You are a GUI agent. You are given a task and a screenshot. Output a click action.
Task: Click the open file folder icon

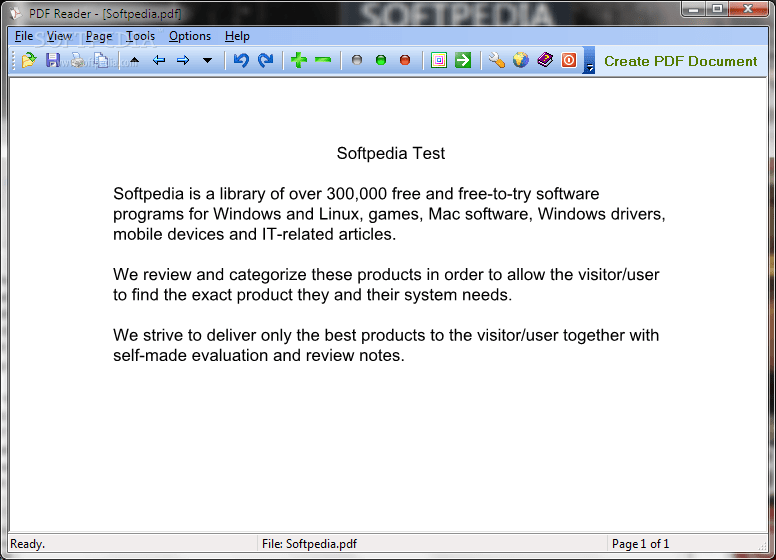tap(29, 60)
